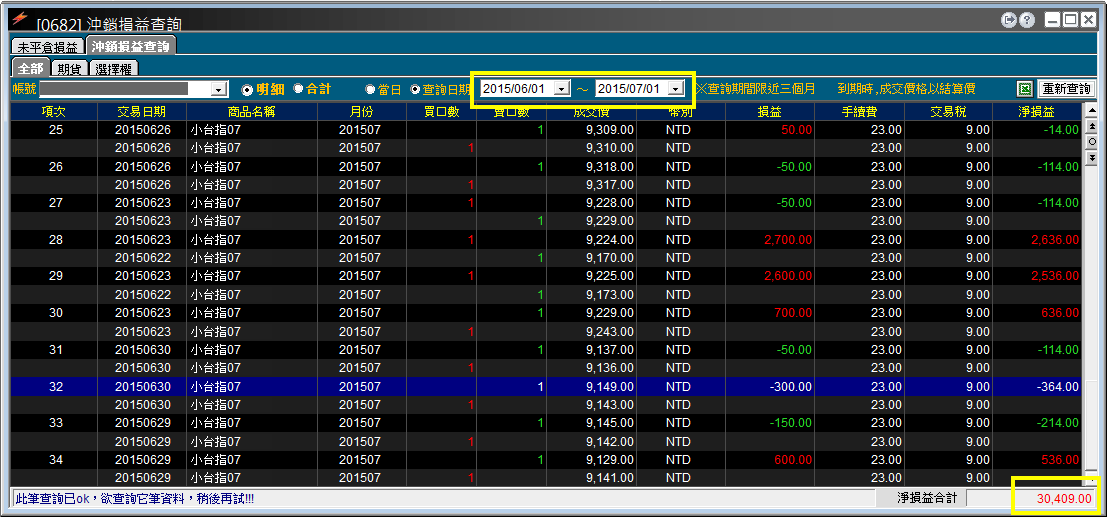Click price cell 9,243.00

tap(610, 331)
